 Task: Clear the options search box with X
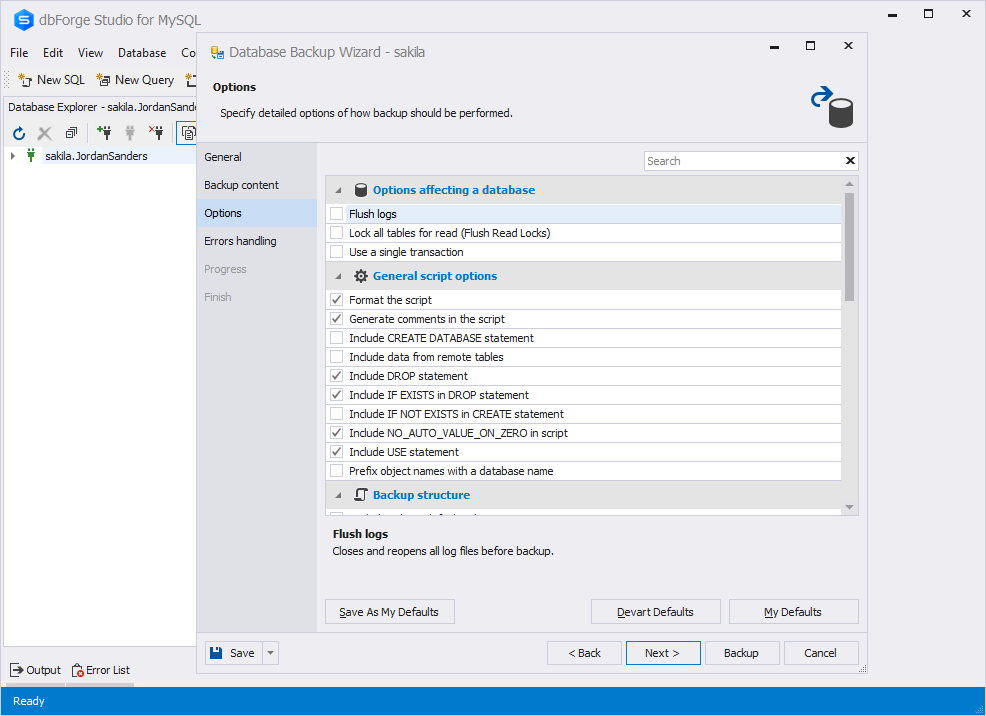850,161
